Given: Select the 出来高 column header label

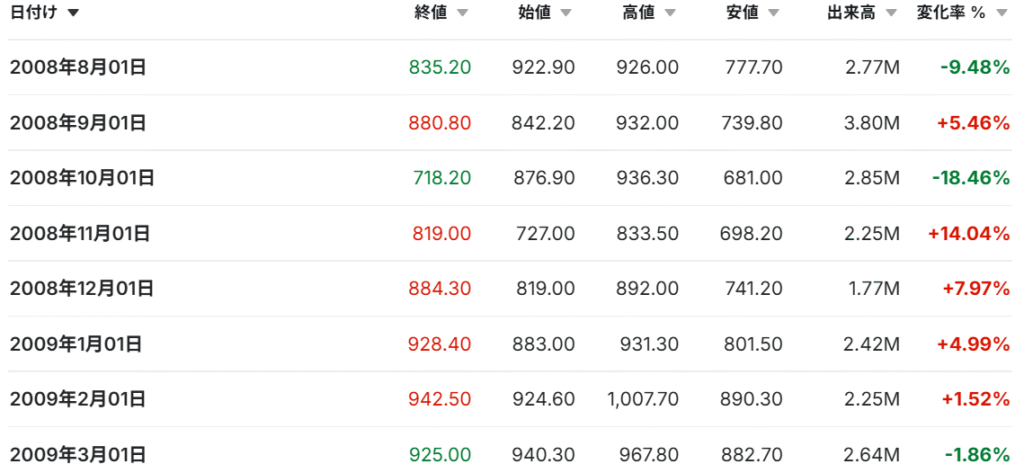Looking at the screenshot, I should coord(853,13).
